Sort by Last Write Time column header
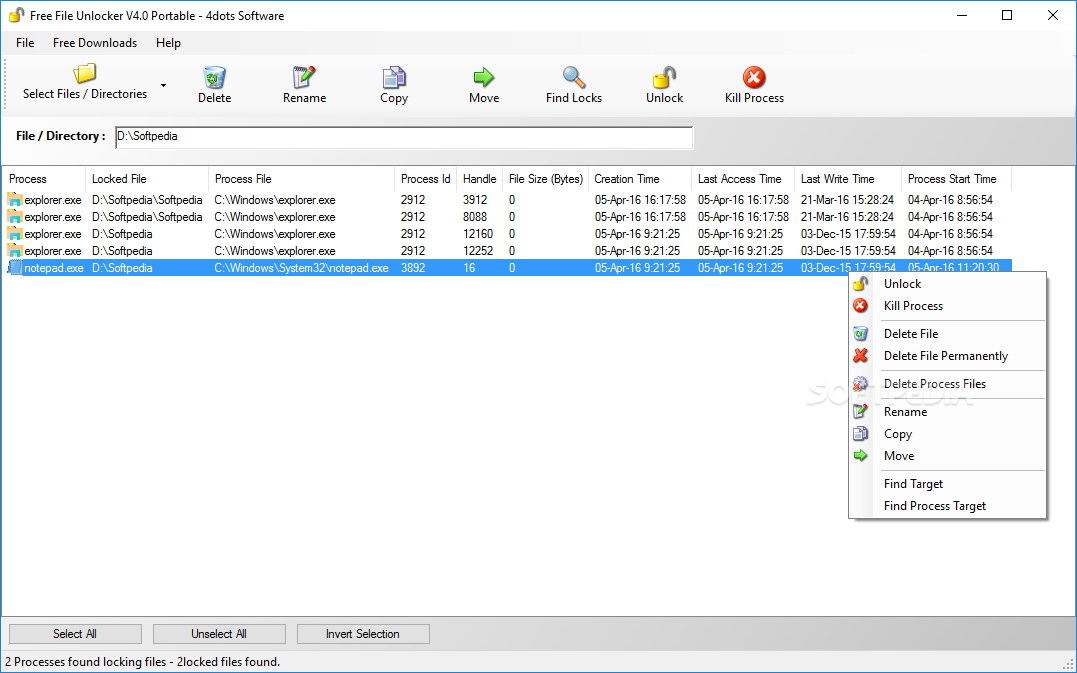The width and height of the screenshot is (1077, 673). tap(848, 179)
